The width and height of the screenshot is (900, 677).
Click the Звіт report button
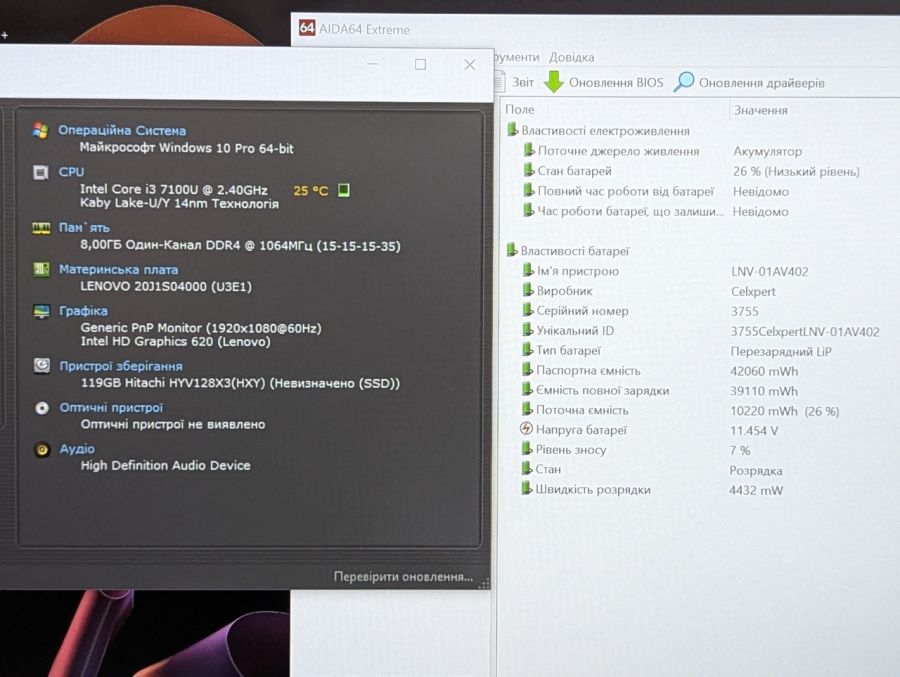click(x=522, y=82)
